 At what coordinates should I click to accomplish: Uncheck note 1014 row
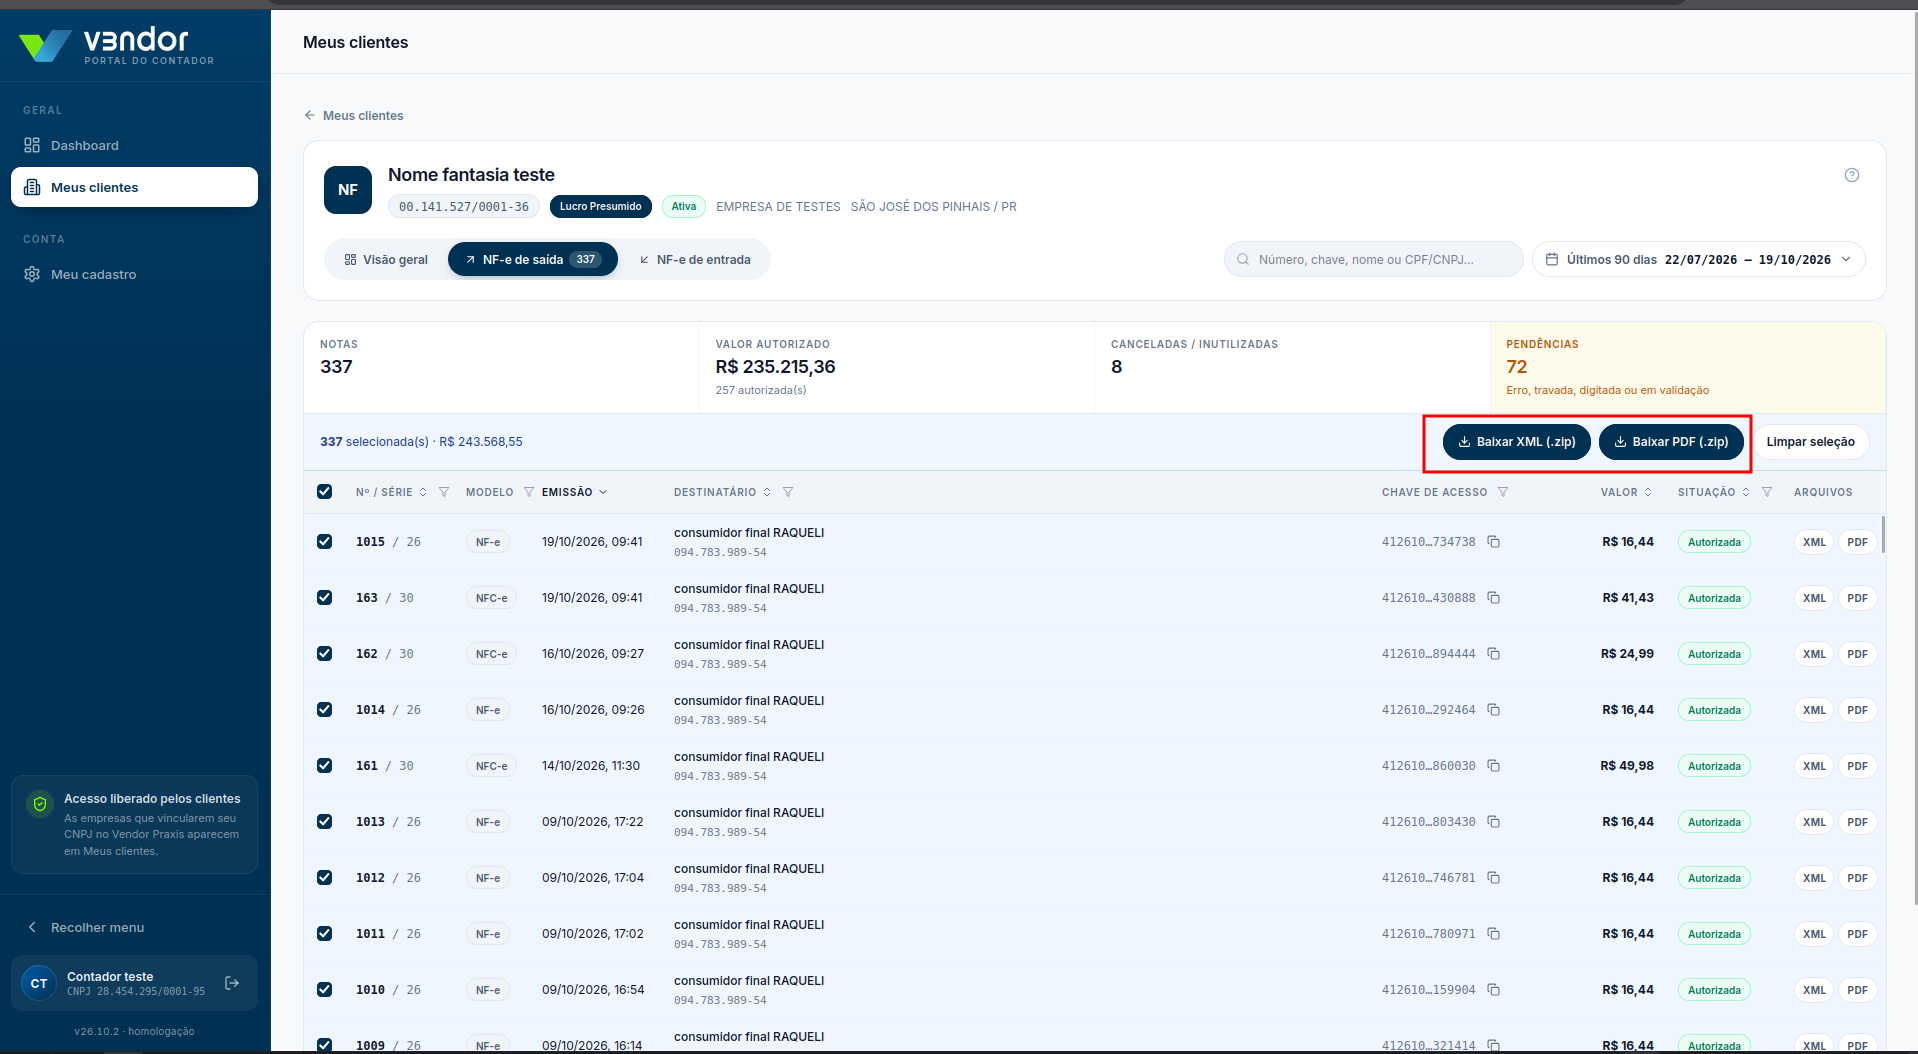pos(324,710)
